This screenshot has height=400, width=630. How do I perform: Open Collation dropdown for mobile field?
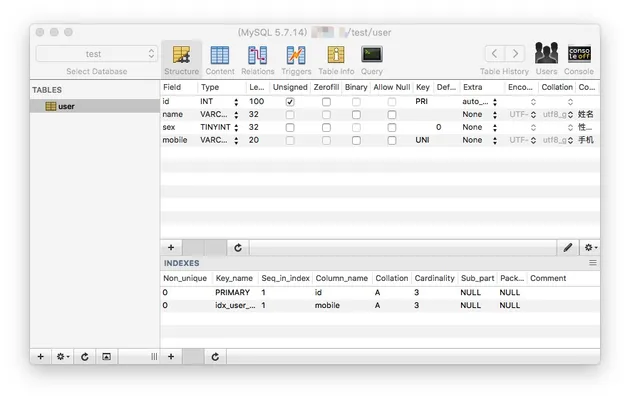[x=570, y=141]
